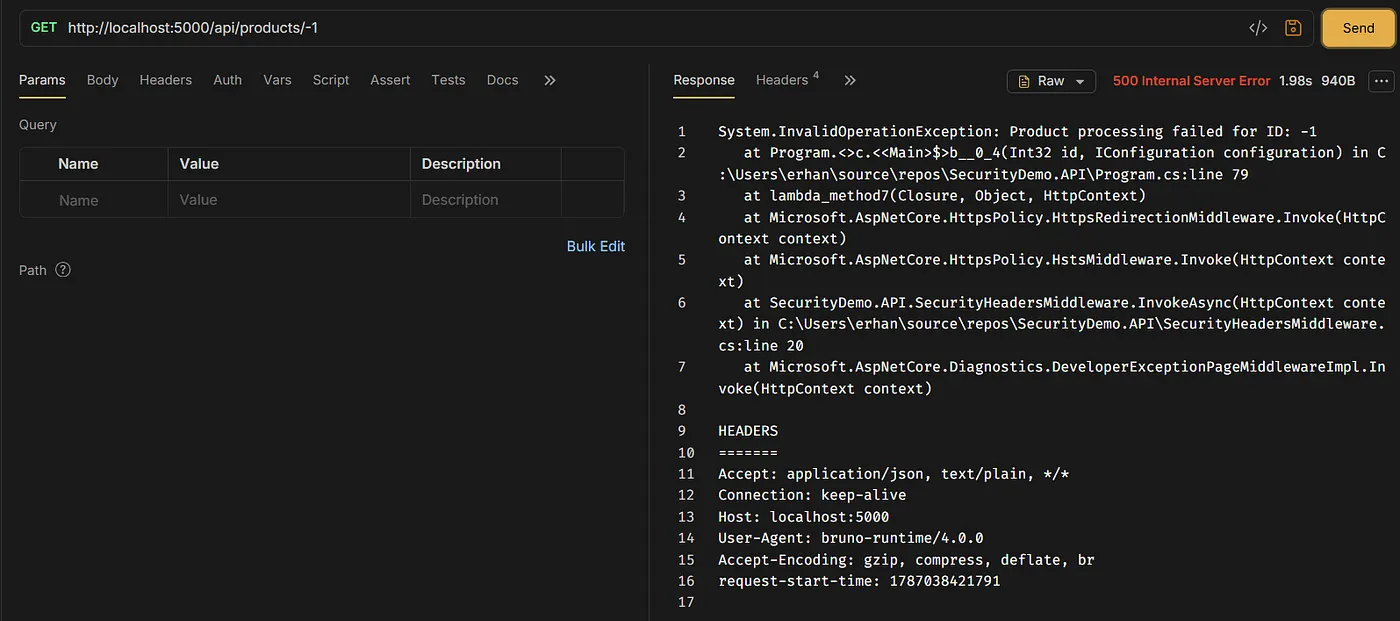Image resolution: width=1400 pixels, height=621 pixels.
Task: Click the request URL field
Action: pyautogui.click(x=650, y=28)
